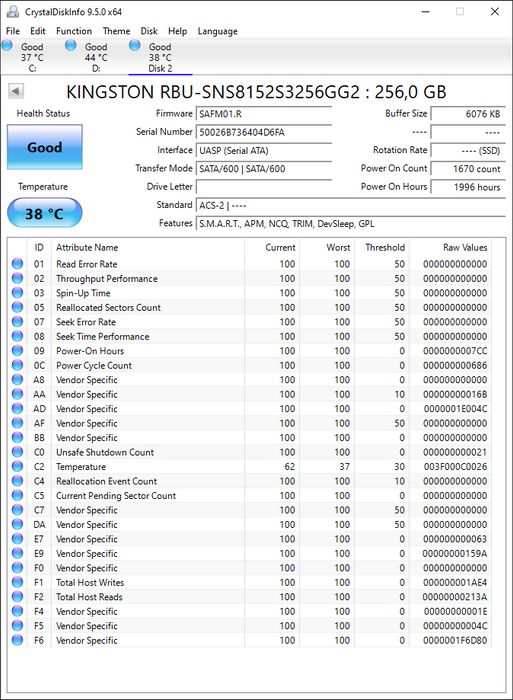Click the Good health status button
Image resolution: width=513 pixels, height=700 pixels.
[x=45, y=147]
